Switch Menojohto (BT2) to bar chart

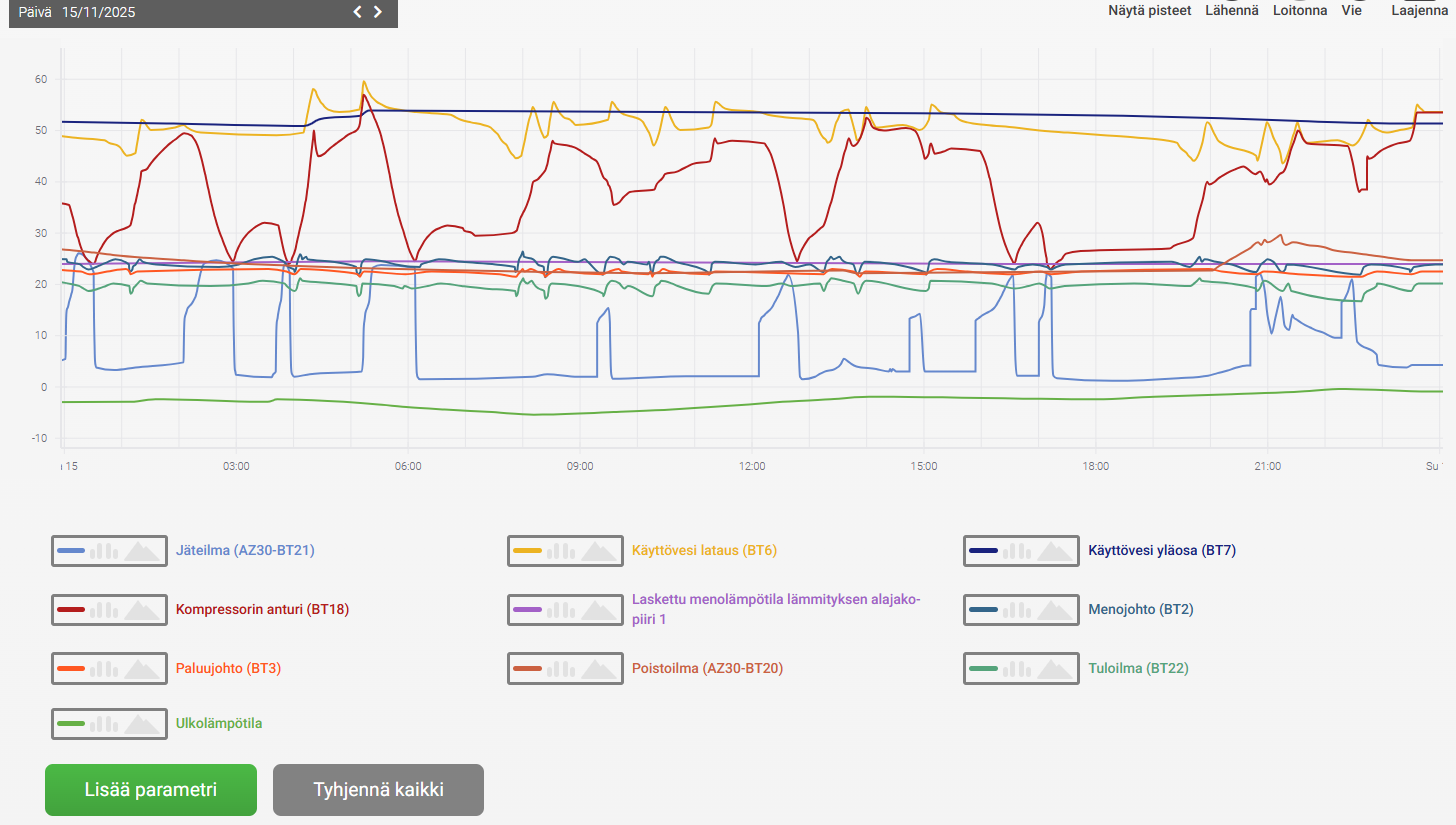1017,609
